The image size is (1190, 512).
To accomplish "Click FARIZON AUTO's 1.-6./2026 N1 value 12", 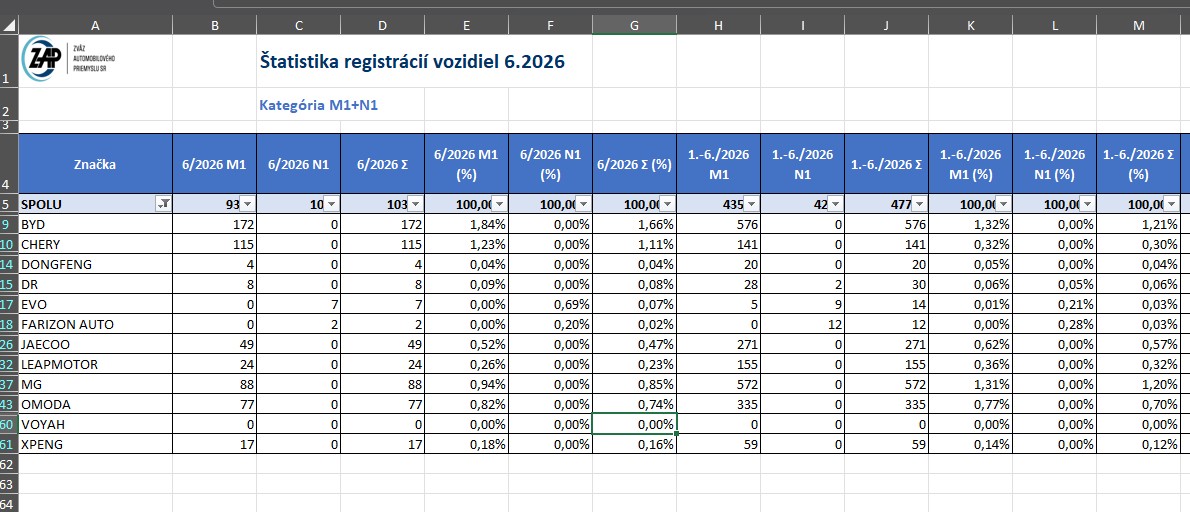I will pos(802,324).
